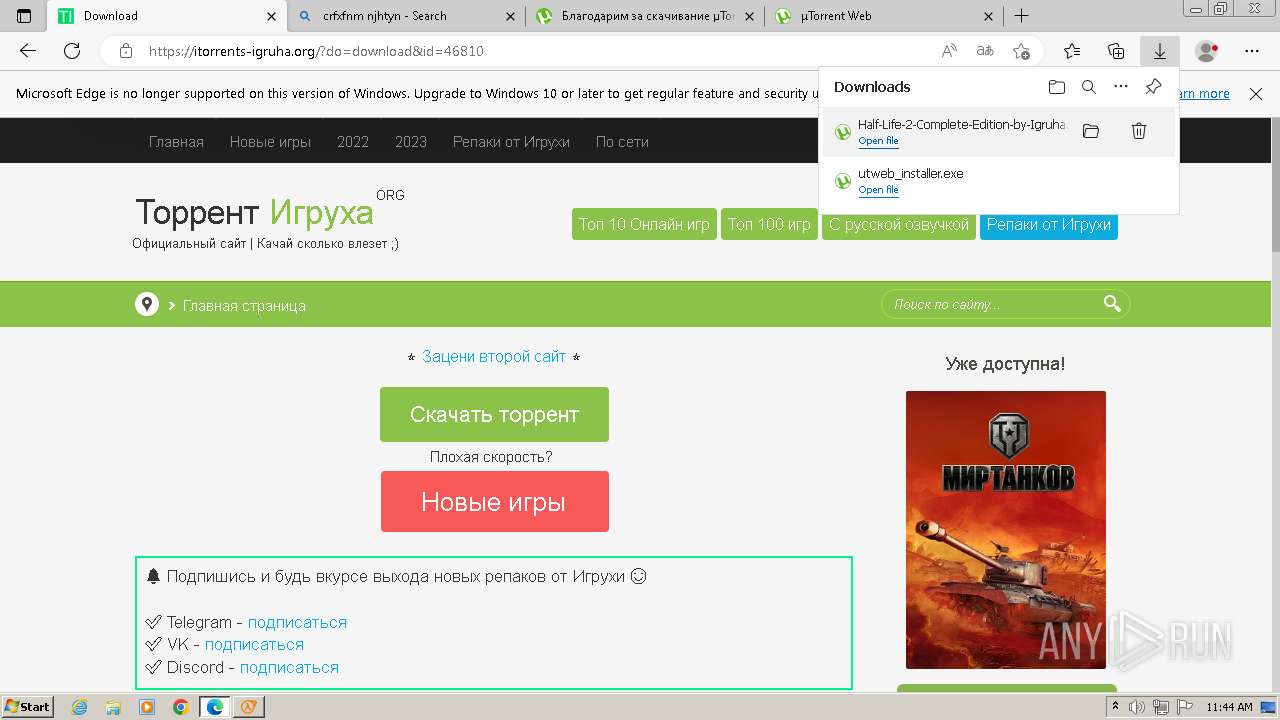Open Edge Settings and more menu
The image size is (1280, 720).
1252,51
